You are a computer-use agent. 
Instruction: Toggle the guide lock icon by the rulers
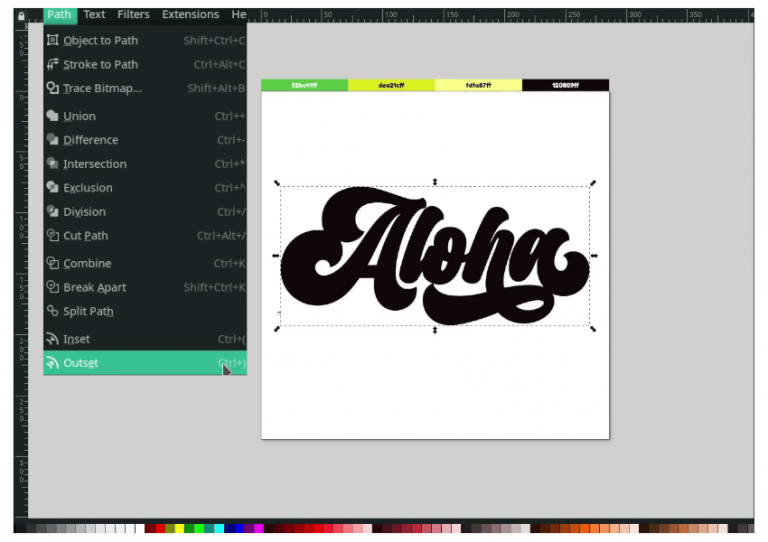21,16
